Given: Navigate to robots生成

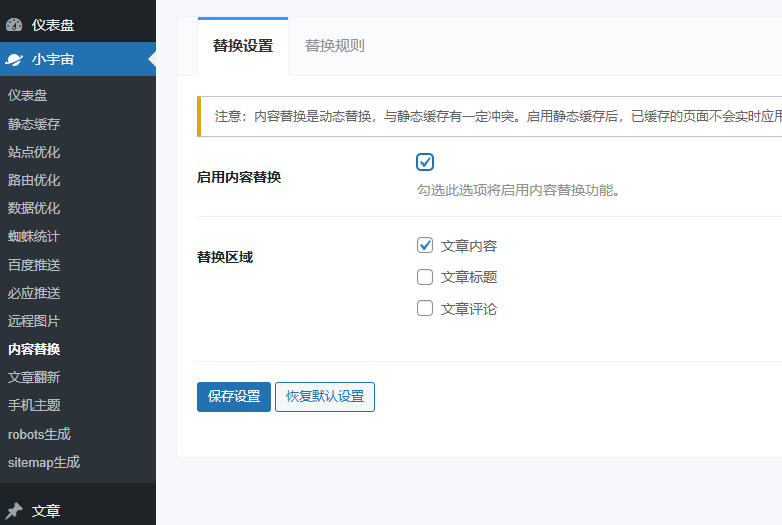Looking at the screenshot, I should pos(39,434).
